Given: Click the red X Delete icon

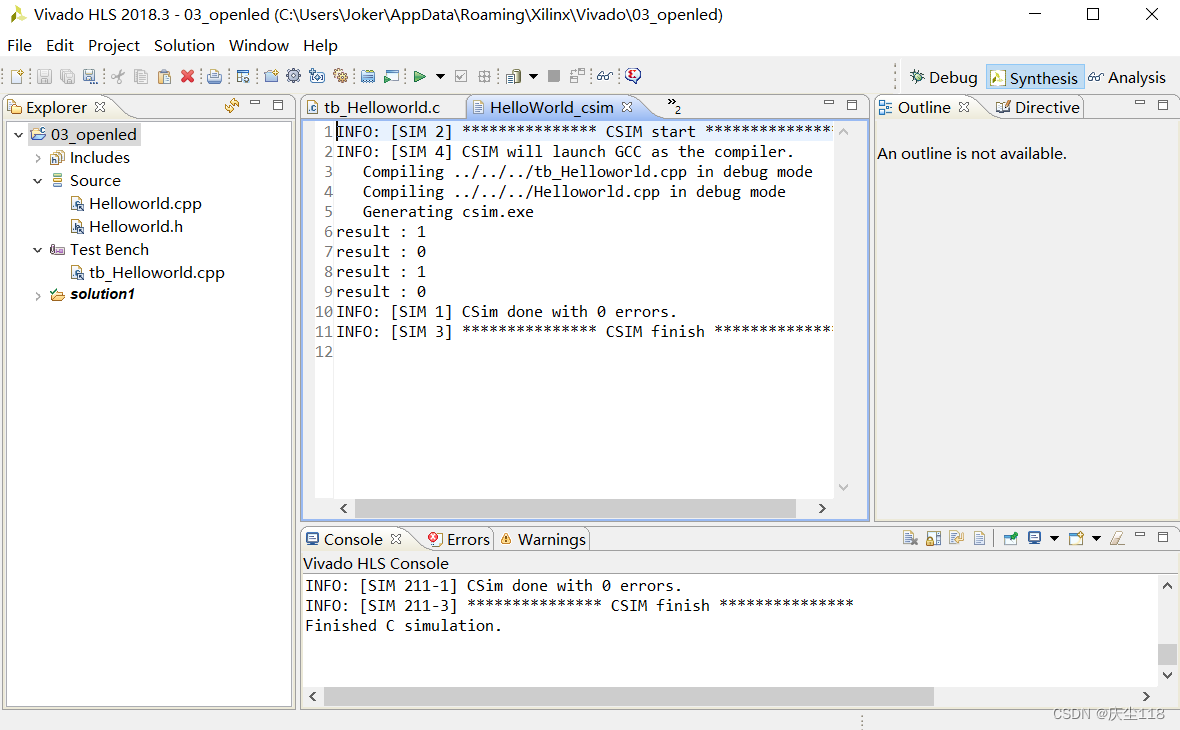Looking at the screenshot, I should pyautogui.click(x=187, y=76).
